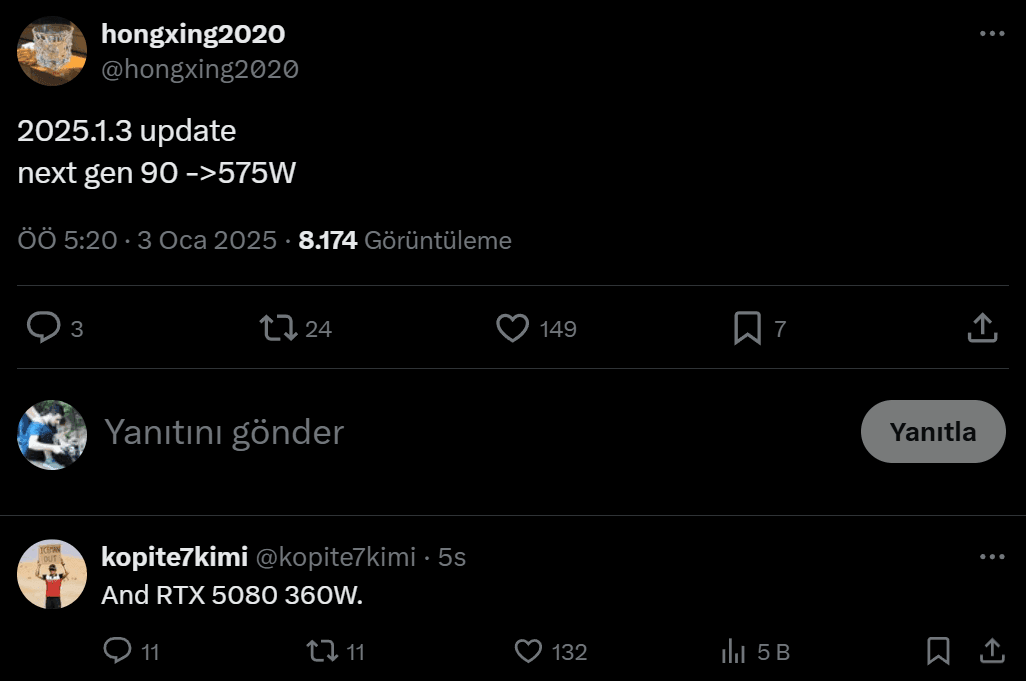Repost kopite7kimi's reply
Image resolution: width=1026 pixels, height=681 pixels.
[321, 652]
